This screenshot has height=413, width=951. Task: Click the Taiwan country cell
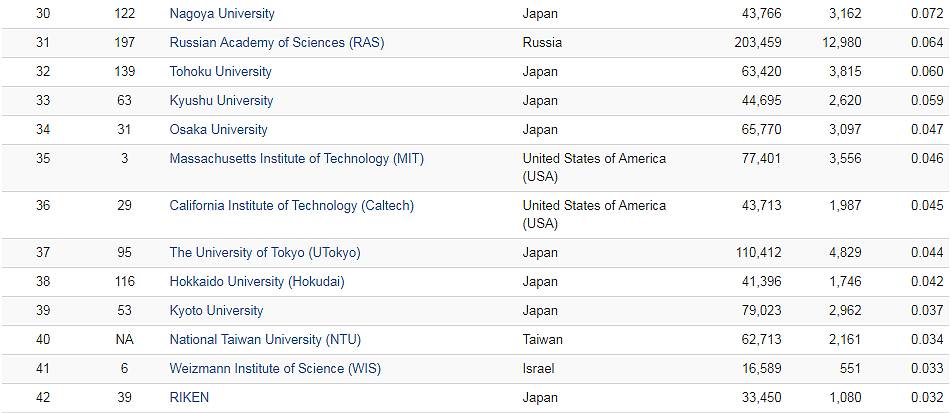point(543,340)
